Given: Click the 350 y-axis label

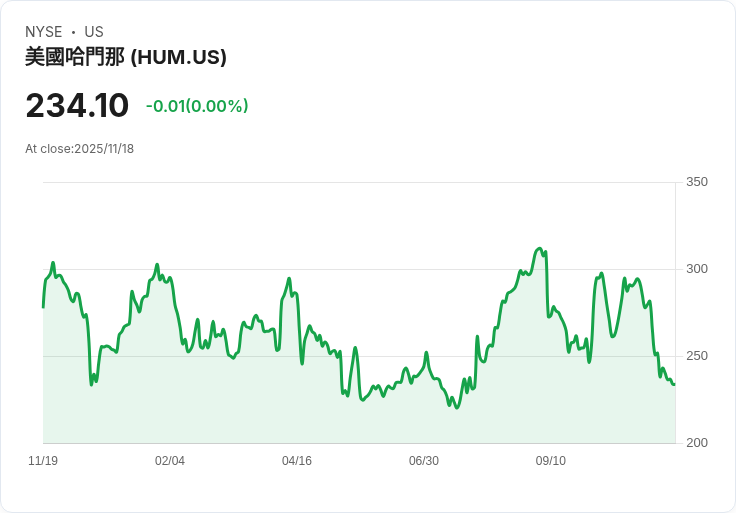Looking at the screenshot, I should pyautogui.click(x=697, y=182).
